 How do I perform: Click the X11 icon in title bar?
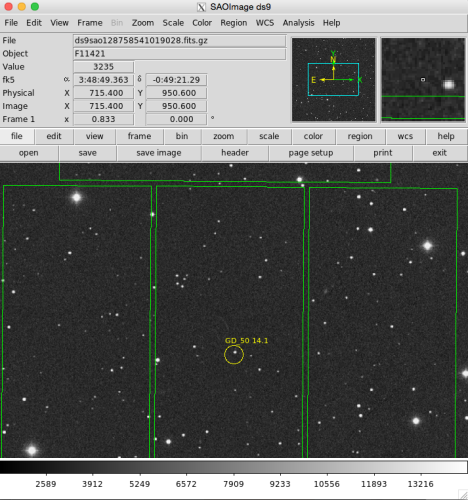click(201, 7)
